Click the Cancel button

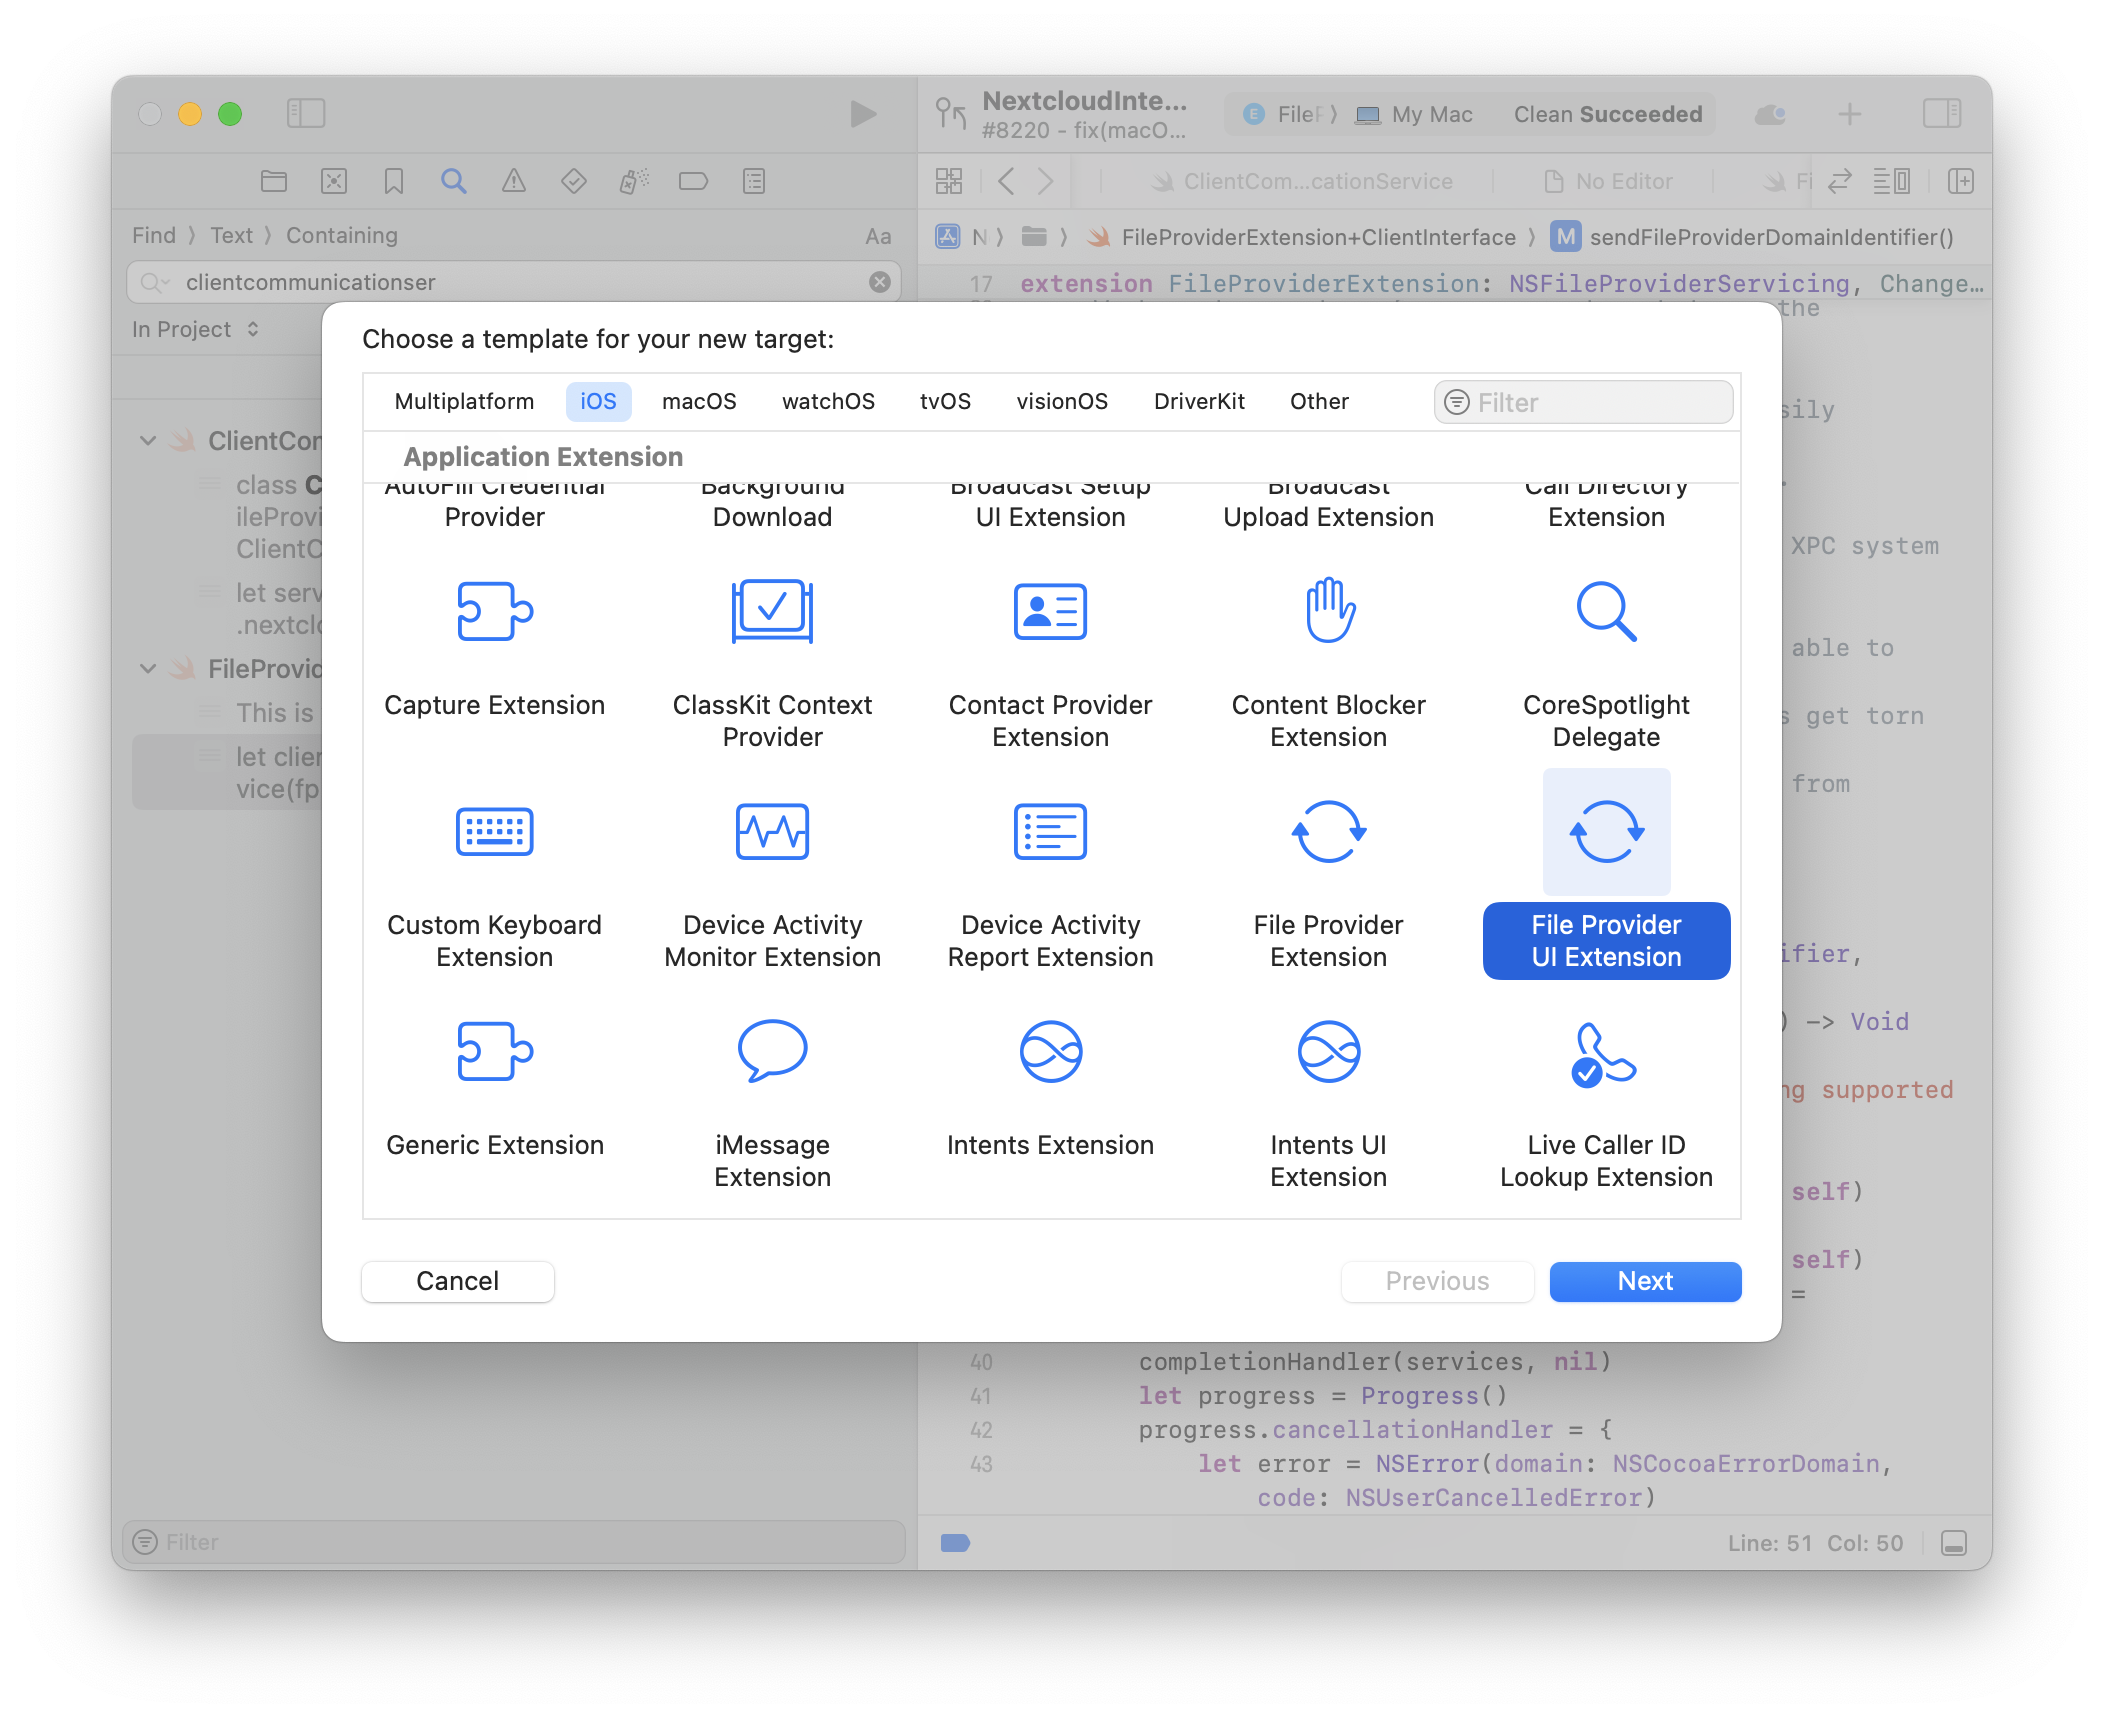pyautogui.click(x=457, y=1281)
